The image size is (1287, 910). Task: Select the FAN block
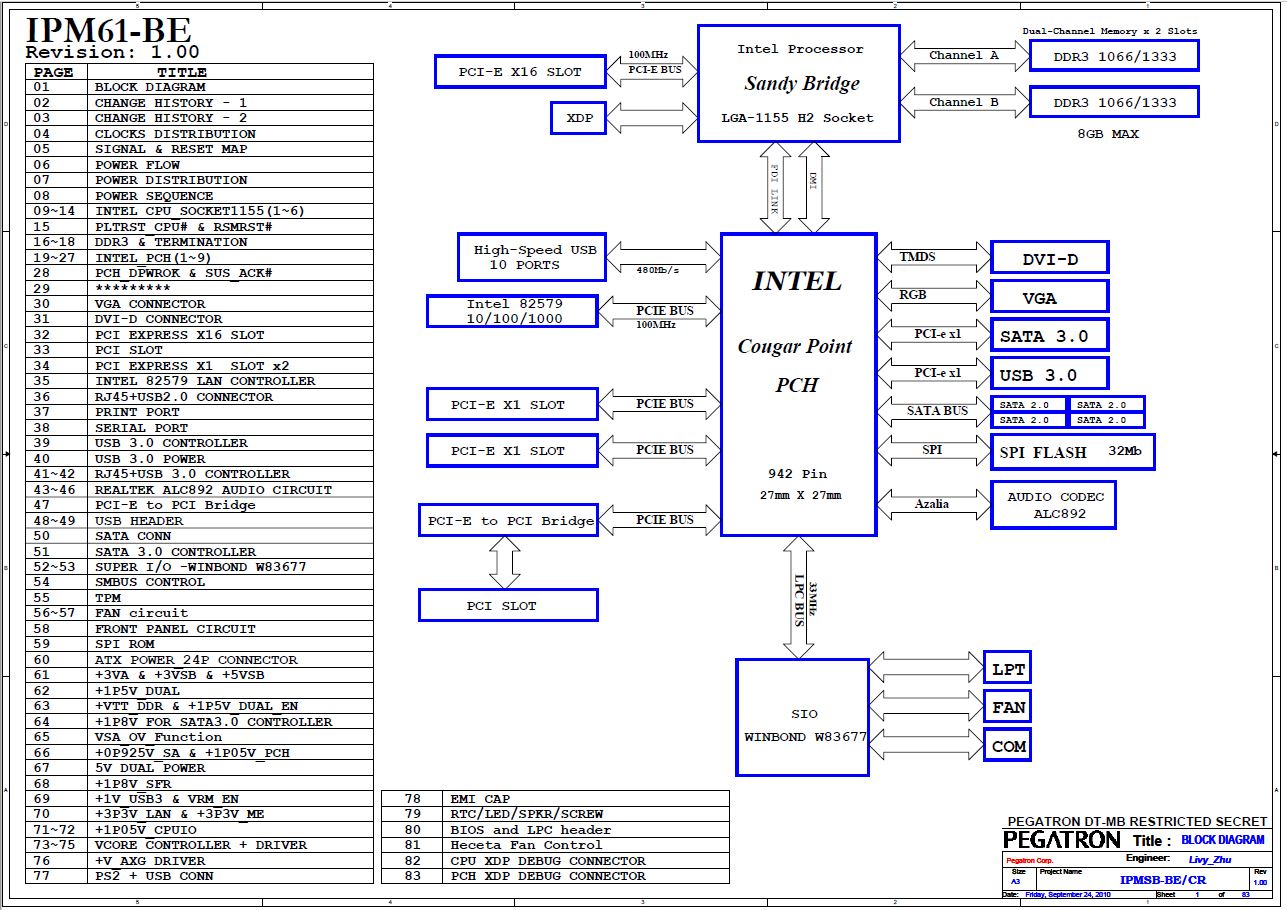(1007, 707)
